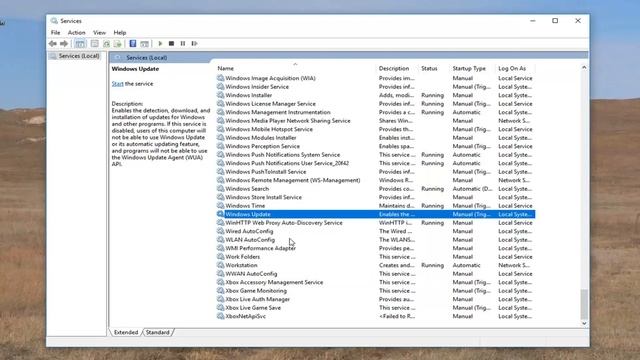640x360 pixels.
Task: Click the gear icon beside WLAN AutoConfig
Action: 220,240
